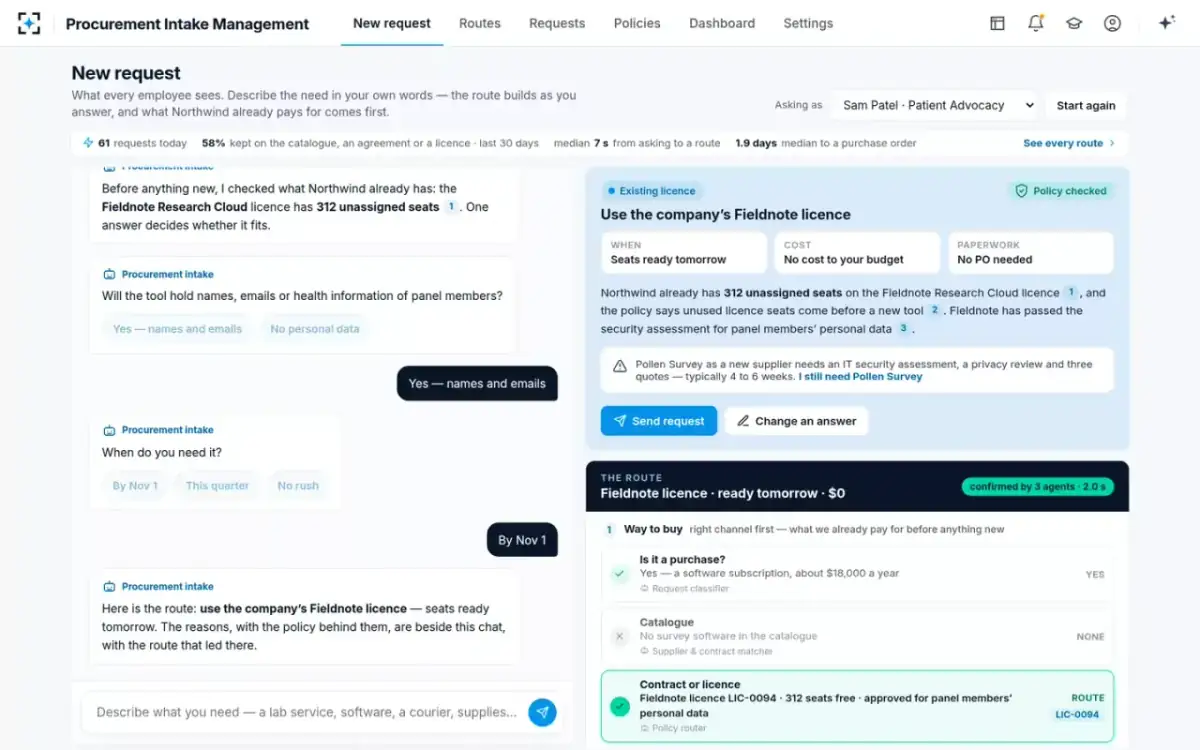Open the layout panel icon
The image size is (1200, 750).
[997, 23]
